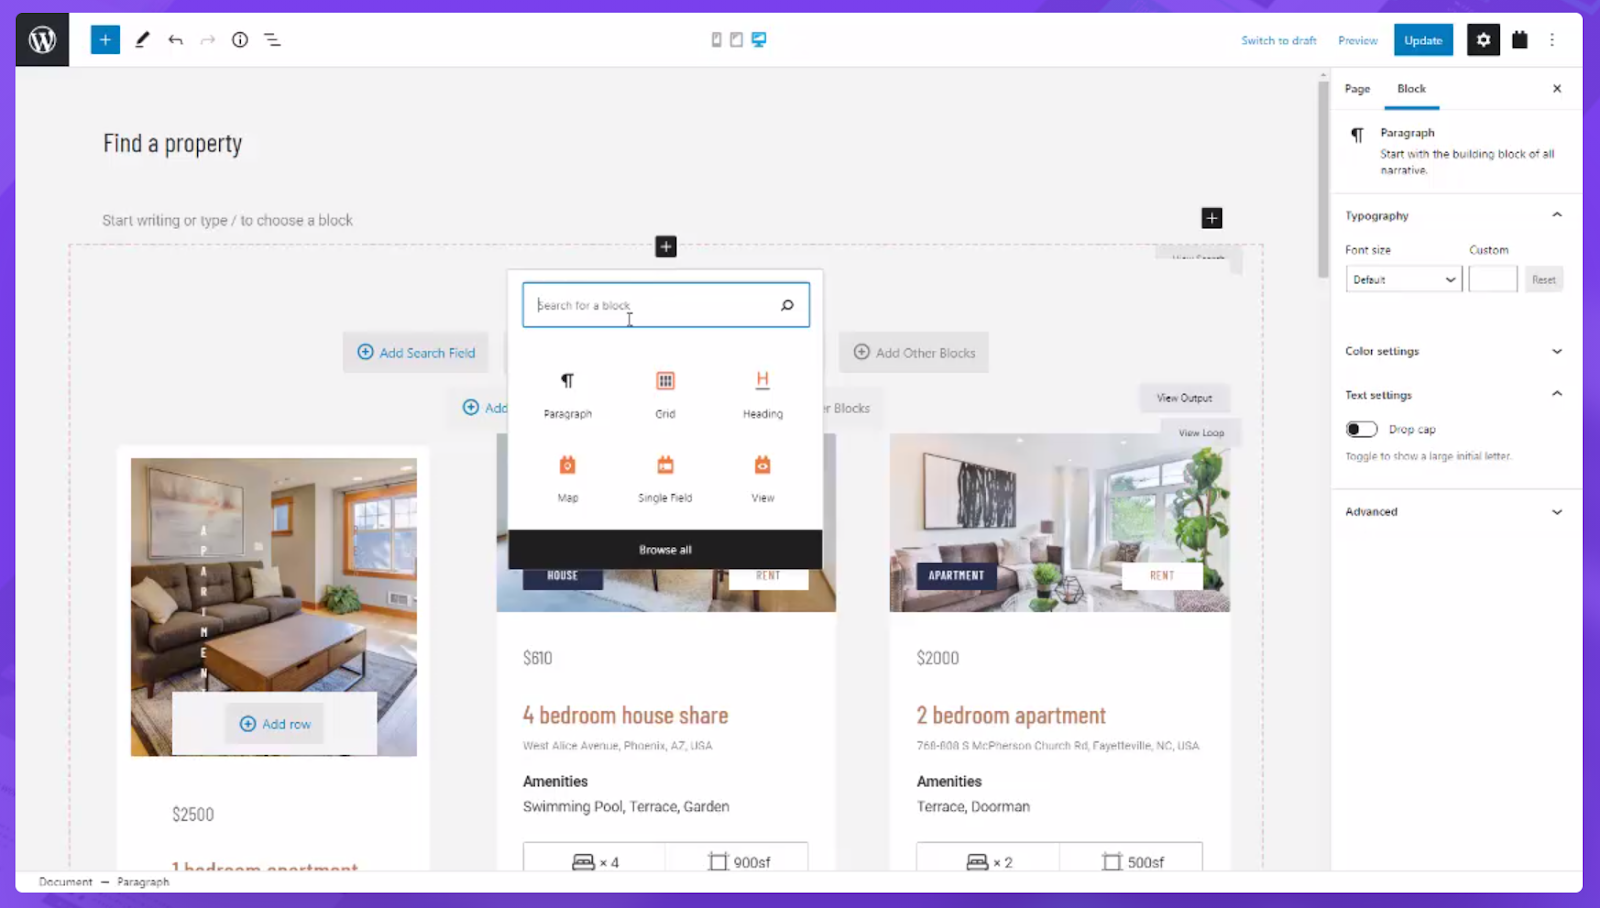
Task: Insert a Map block
Action: click(567, 478)
